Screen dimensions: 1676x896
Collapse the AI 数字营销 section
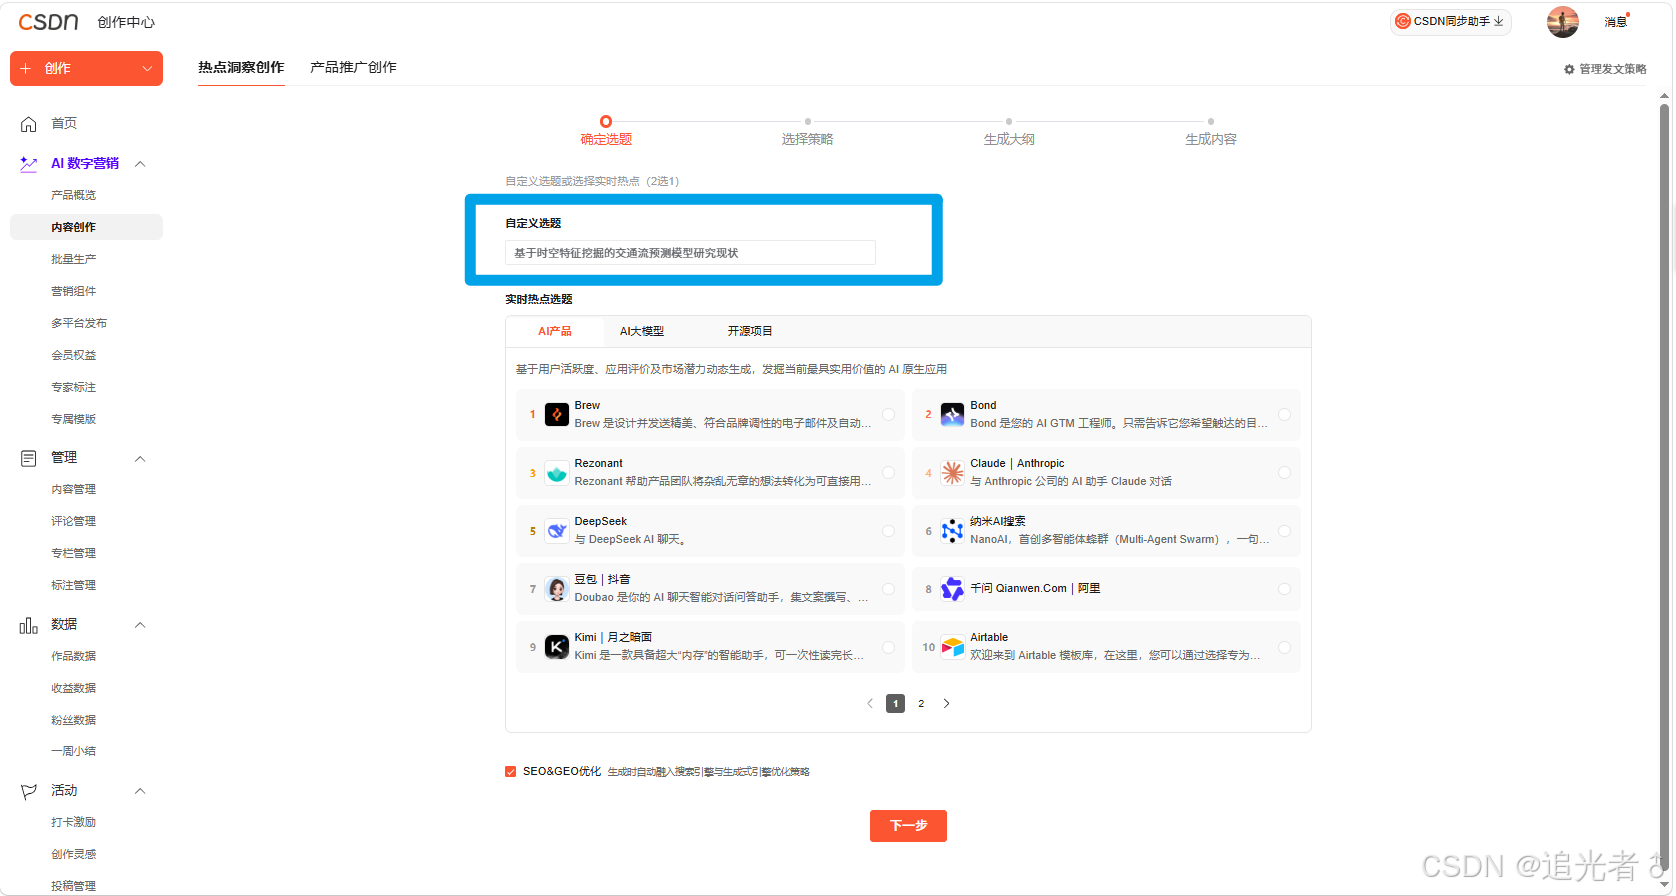140,164
